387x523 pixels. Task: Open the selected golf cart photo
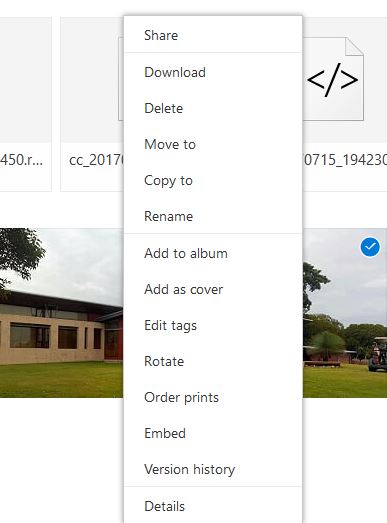tap(345, 313)
